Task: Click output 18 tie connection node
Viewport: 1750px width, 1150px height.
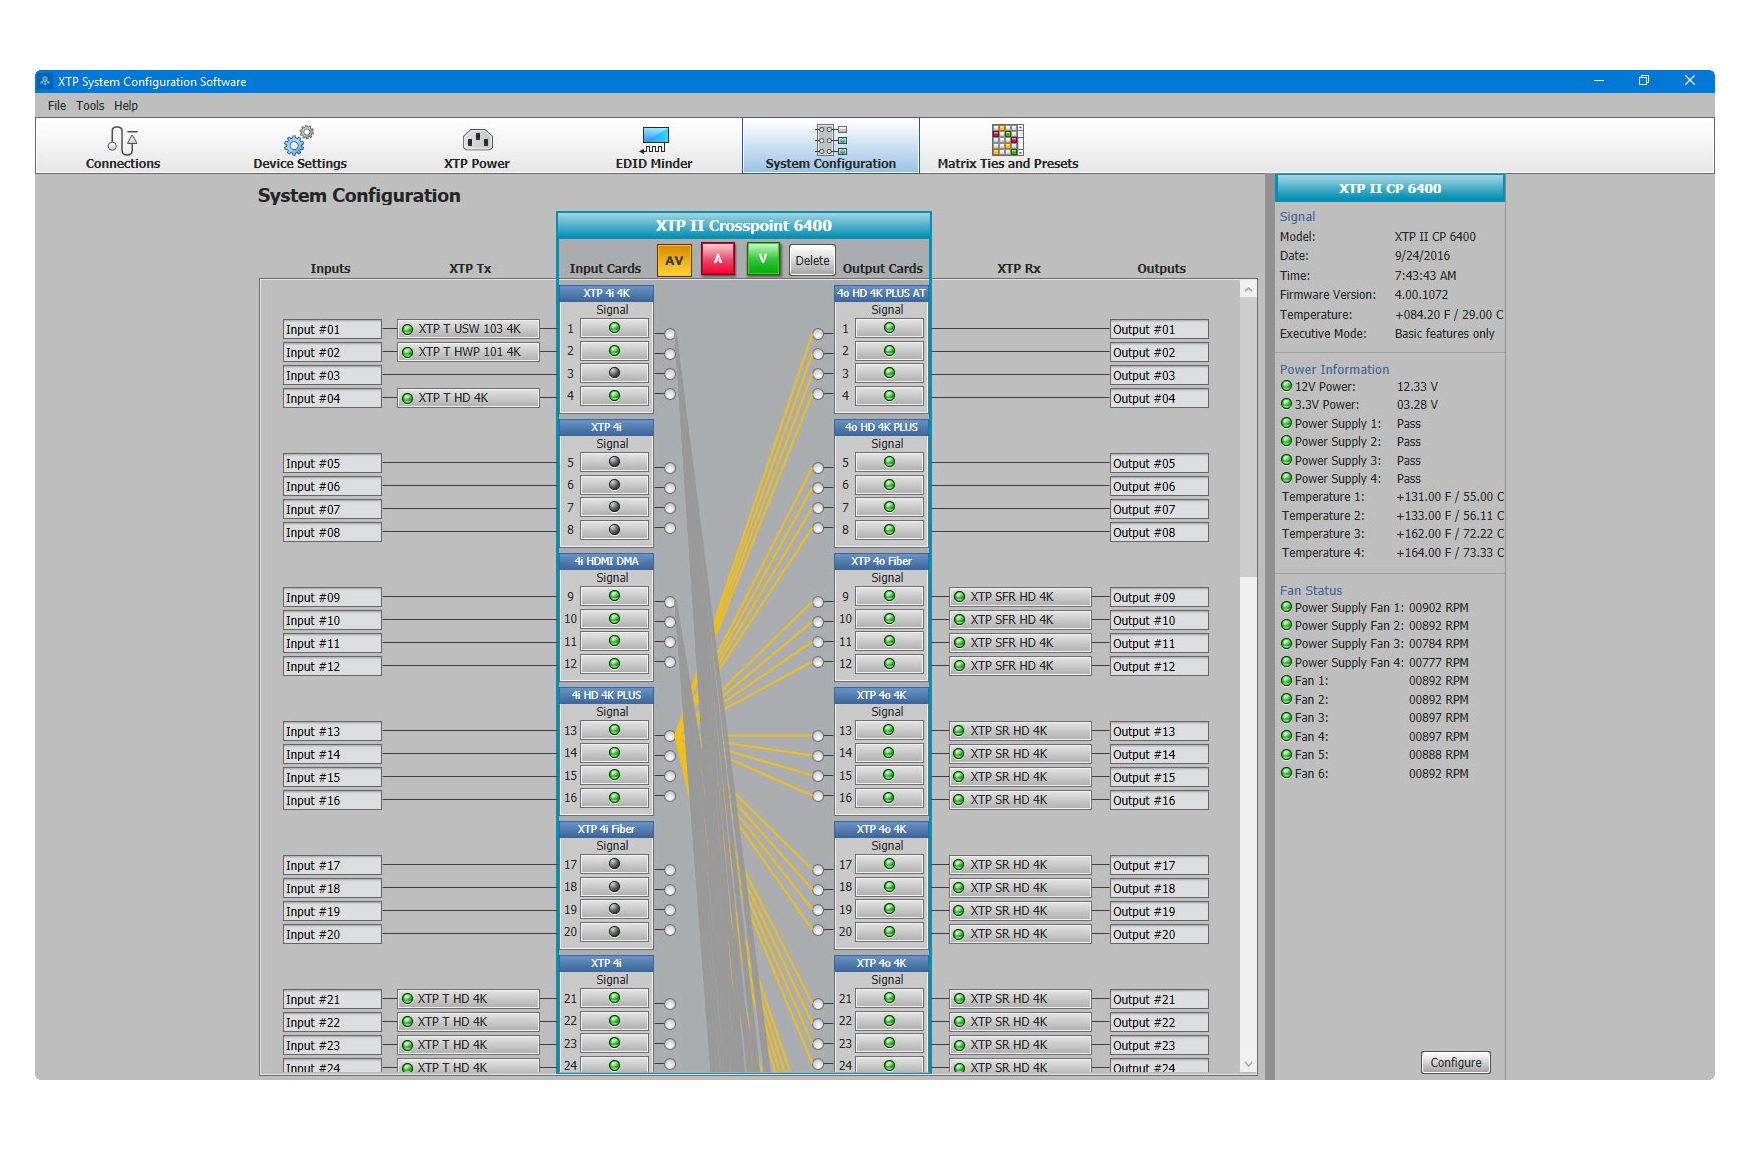Action: pyautogui.click(x=818, y=890)
